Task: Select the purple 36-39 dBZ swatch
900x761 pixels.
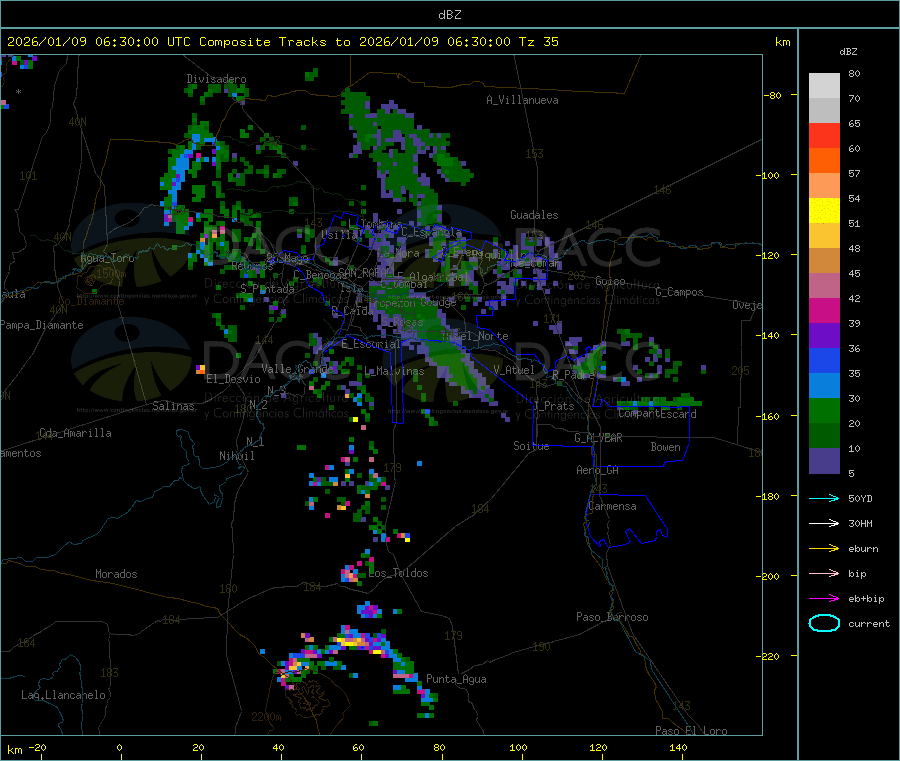Action: click(824, 336)
